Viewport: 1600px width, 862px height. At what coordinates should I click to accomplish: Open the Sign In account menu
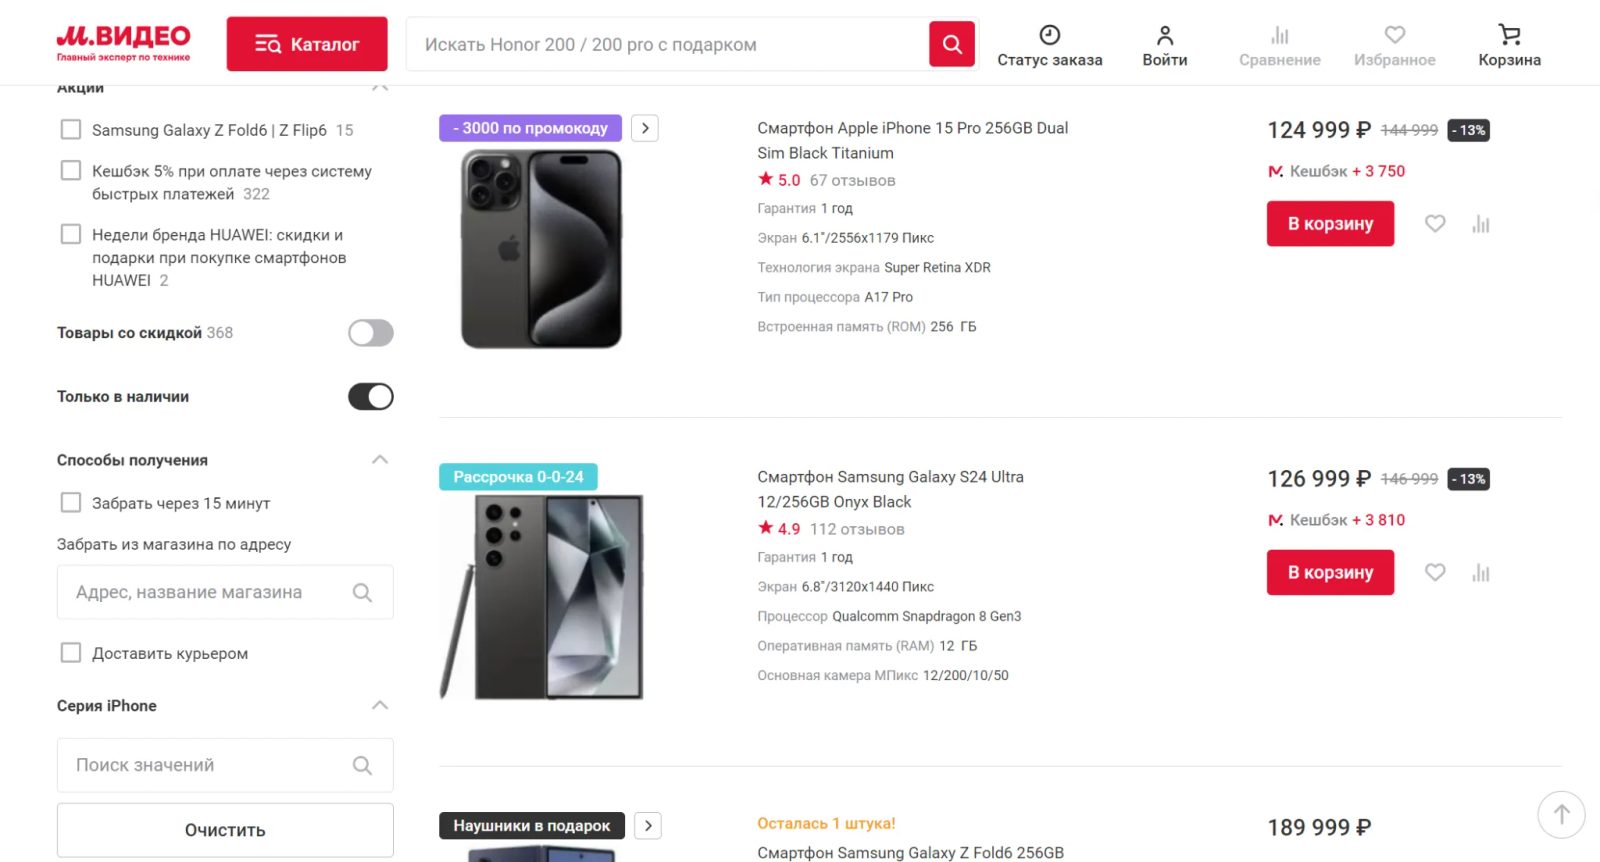1164,45
